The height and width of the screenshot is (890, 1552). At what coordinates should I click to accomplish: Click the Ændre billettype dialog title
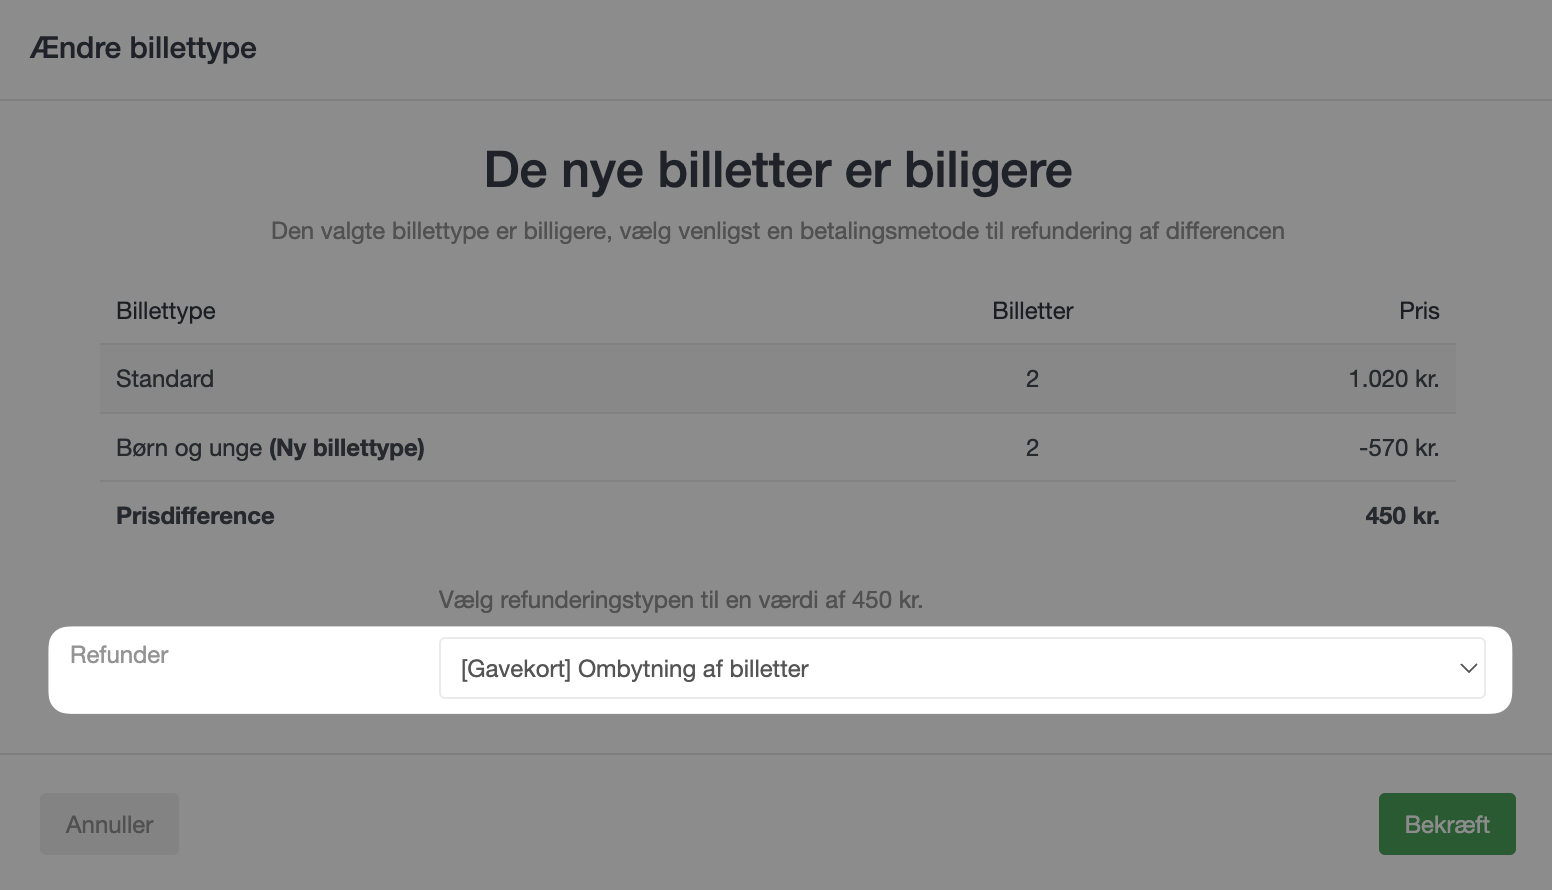pyautogui.click(x=143, y=48)
